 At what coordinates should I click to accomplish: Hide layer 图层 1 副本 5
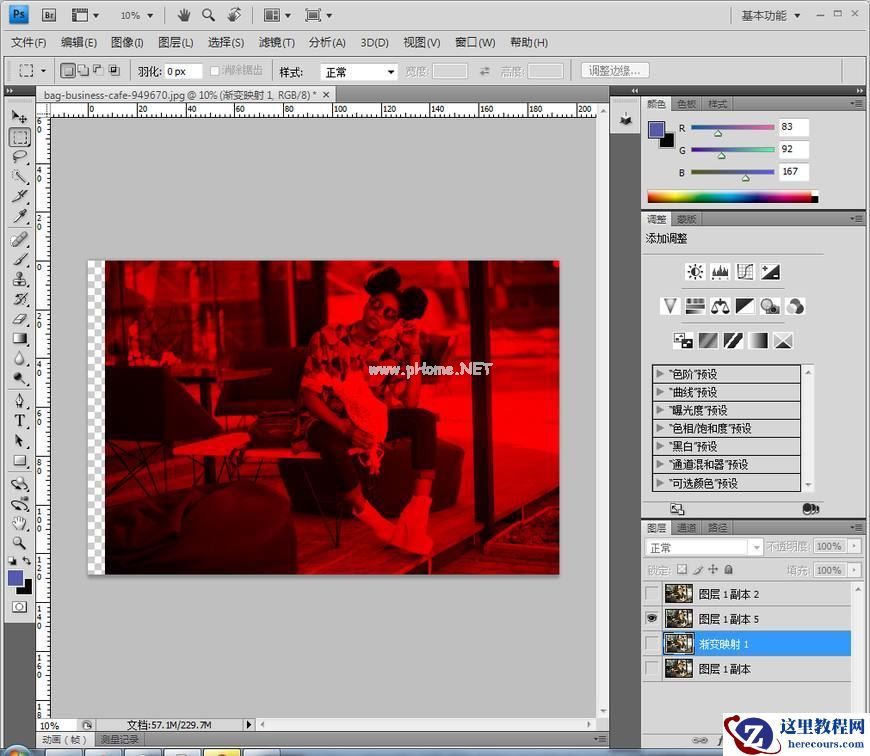pos(653,619)
